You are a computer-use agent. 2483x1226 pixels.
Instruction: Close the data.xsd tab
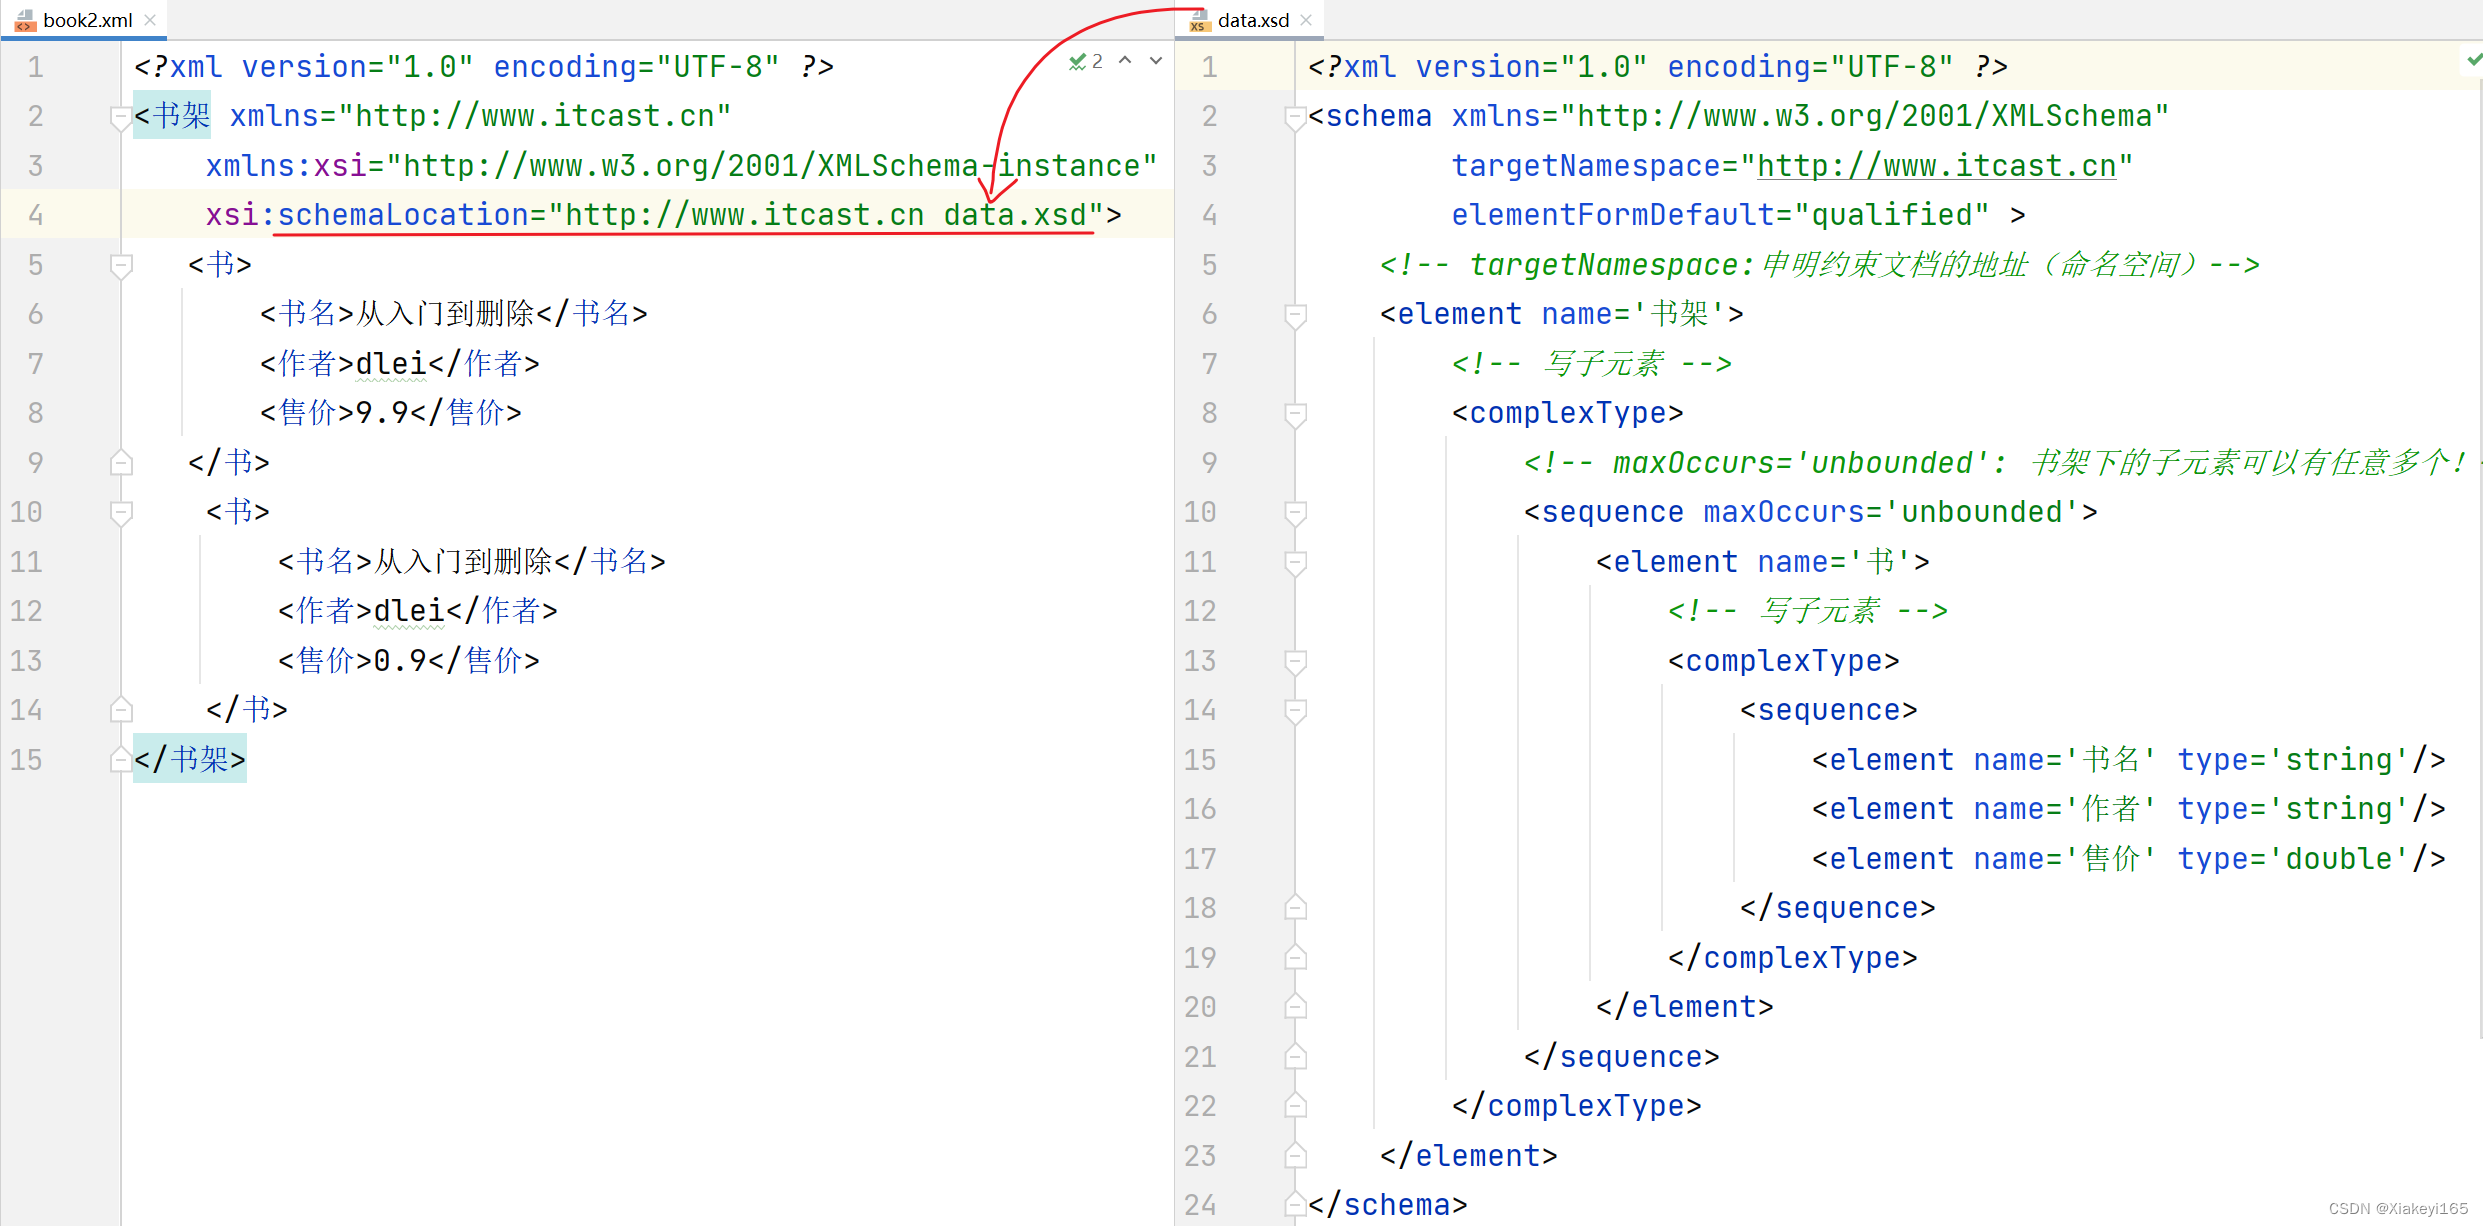1306,20
